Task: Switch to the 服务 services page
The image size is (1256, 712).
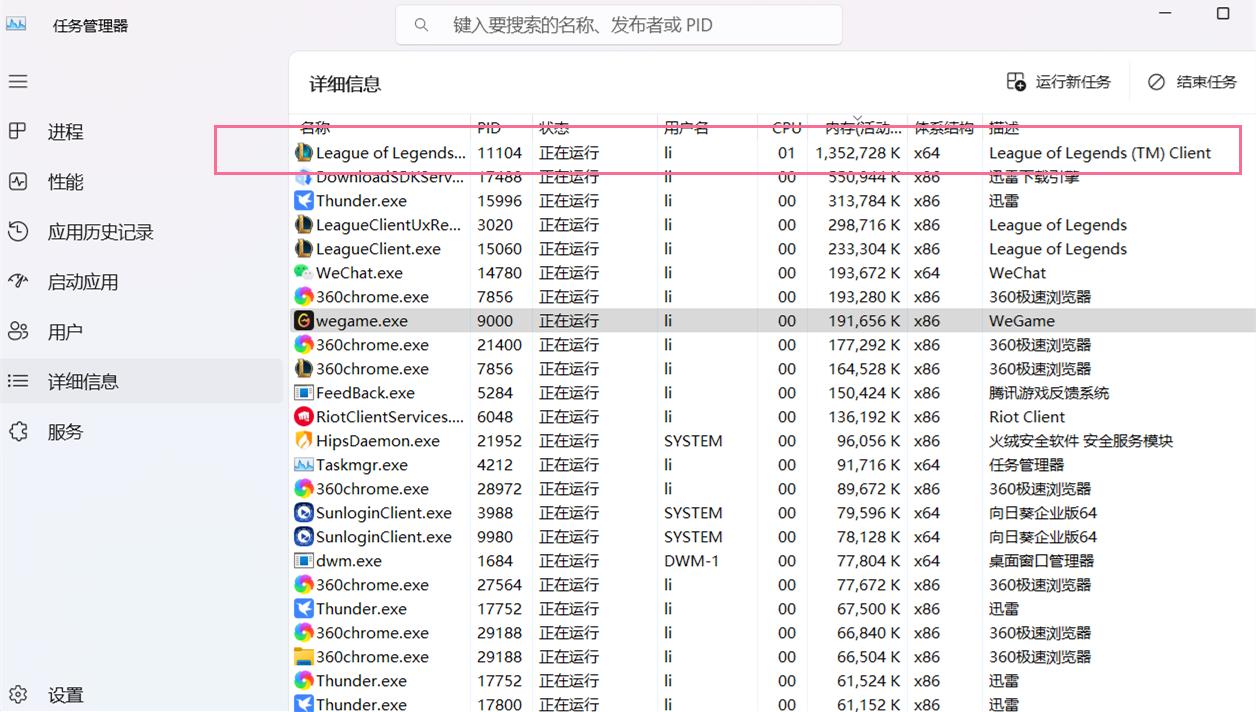Action: pos(18,431)
